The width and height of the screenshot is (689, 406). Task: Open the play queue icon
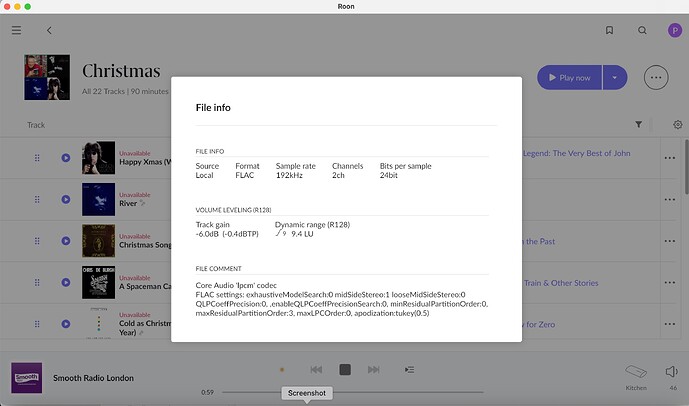point(409,370)
